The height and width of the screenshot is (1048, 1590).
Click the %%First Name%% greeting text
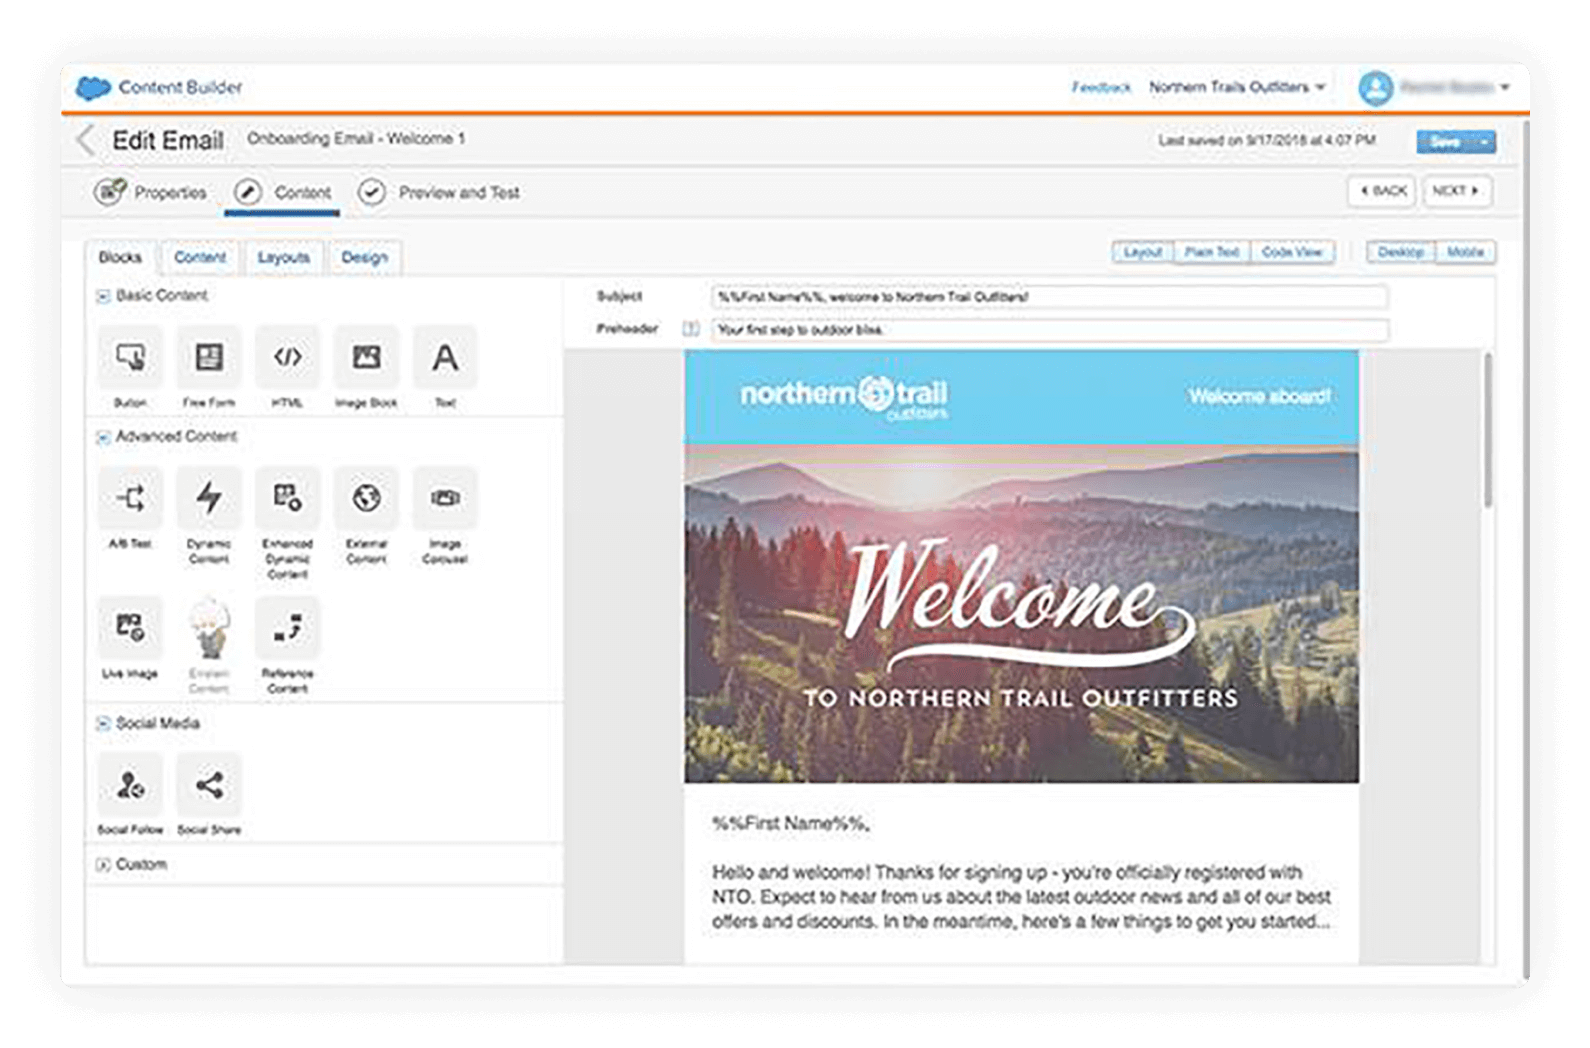pyautogui.click(x=791, y=824)
